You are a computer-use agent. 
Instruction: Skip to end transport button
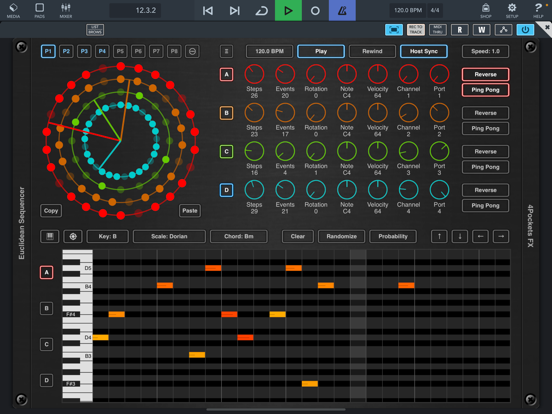[234, 11]
